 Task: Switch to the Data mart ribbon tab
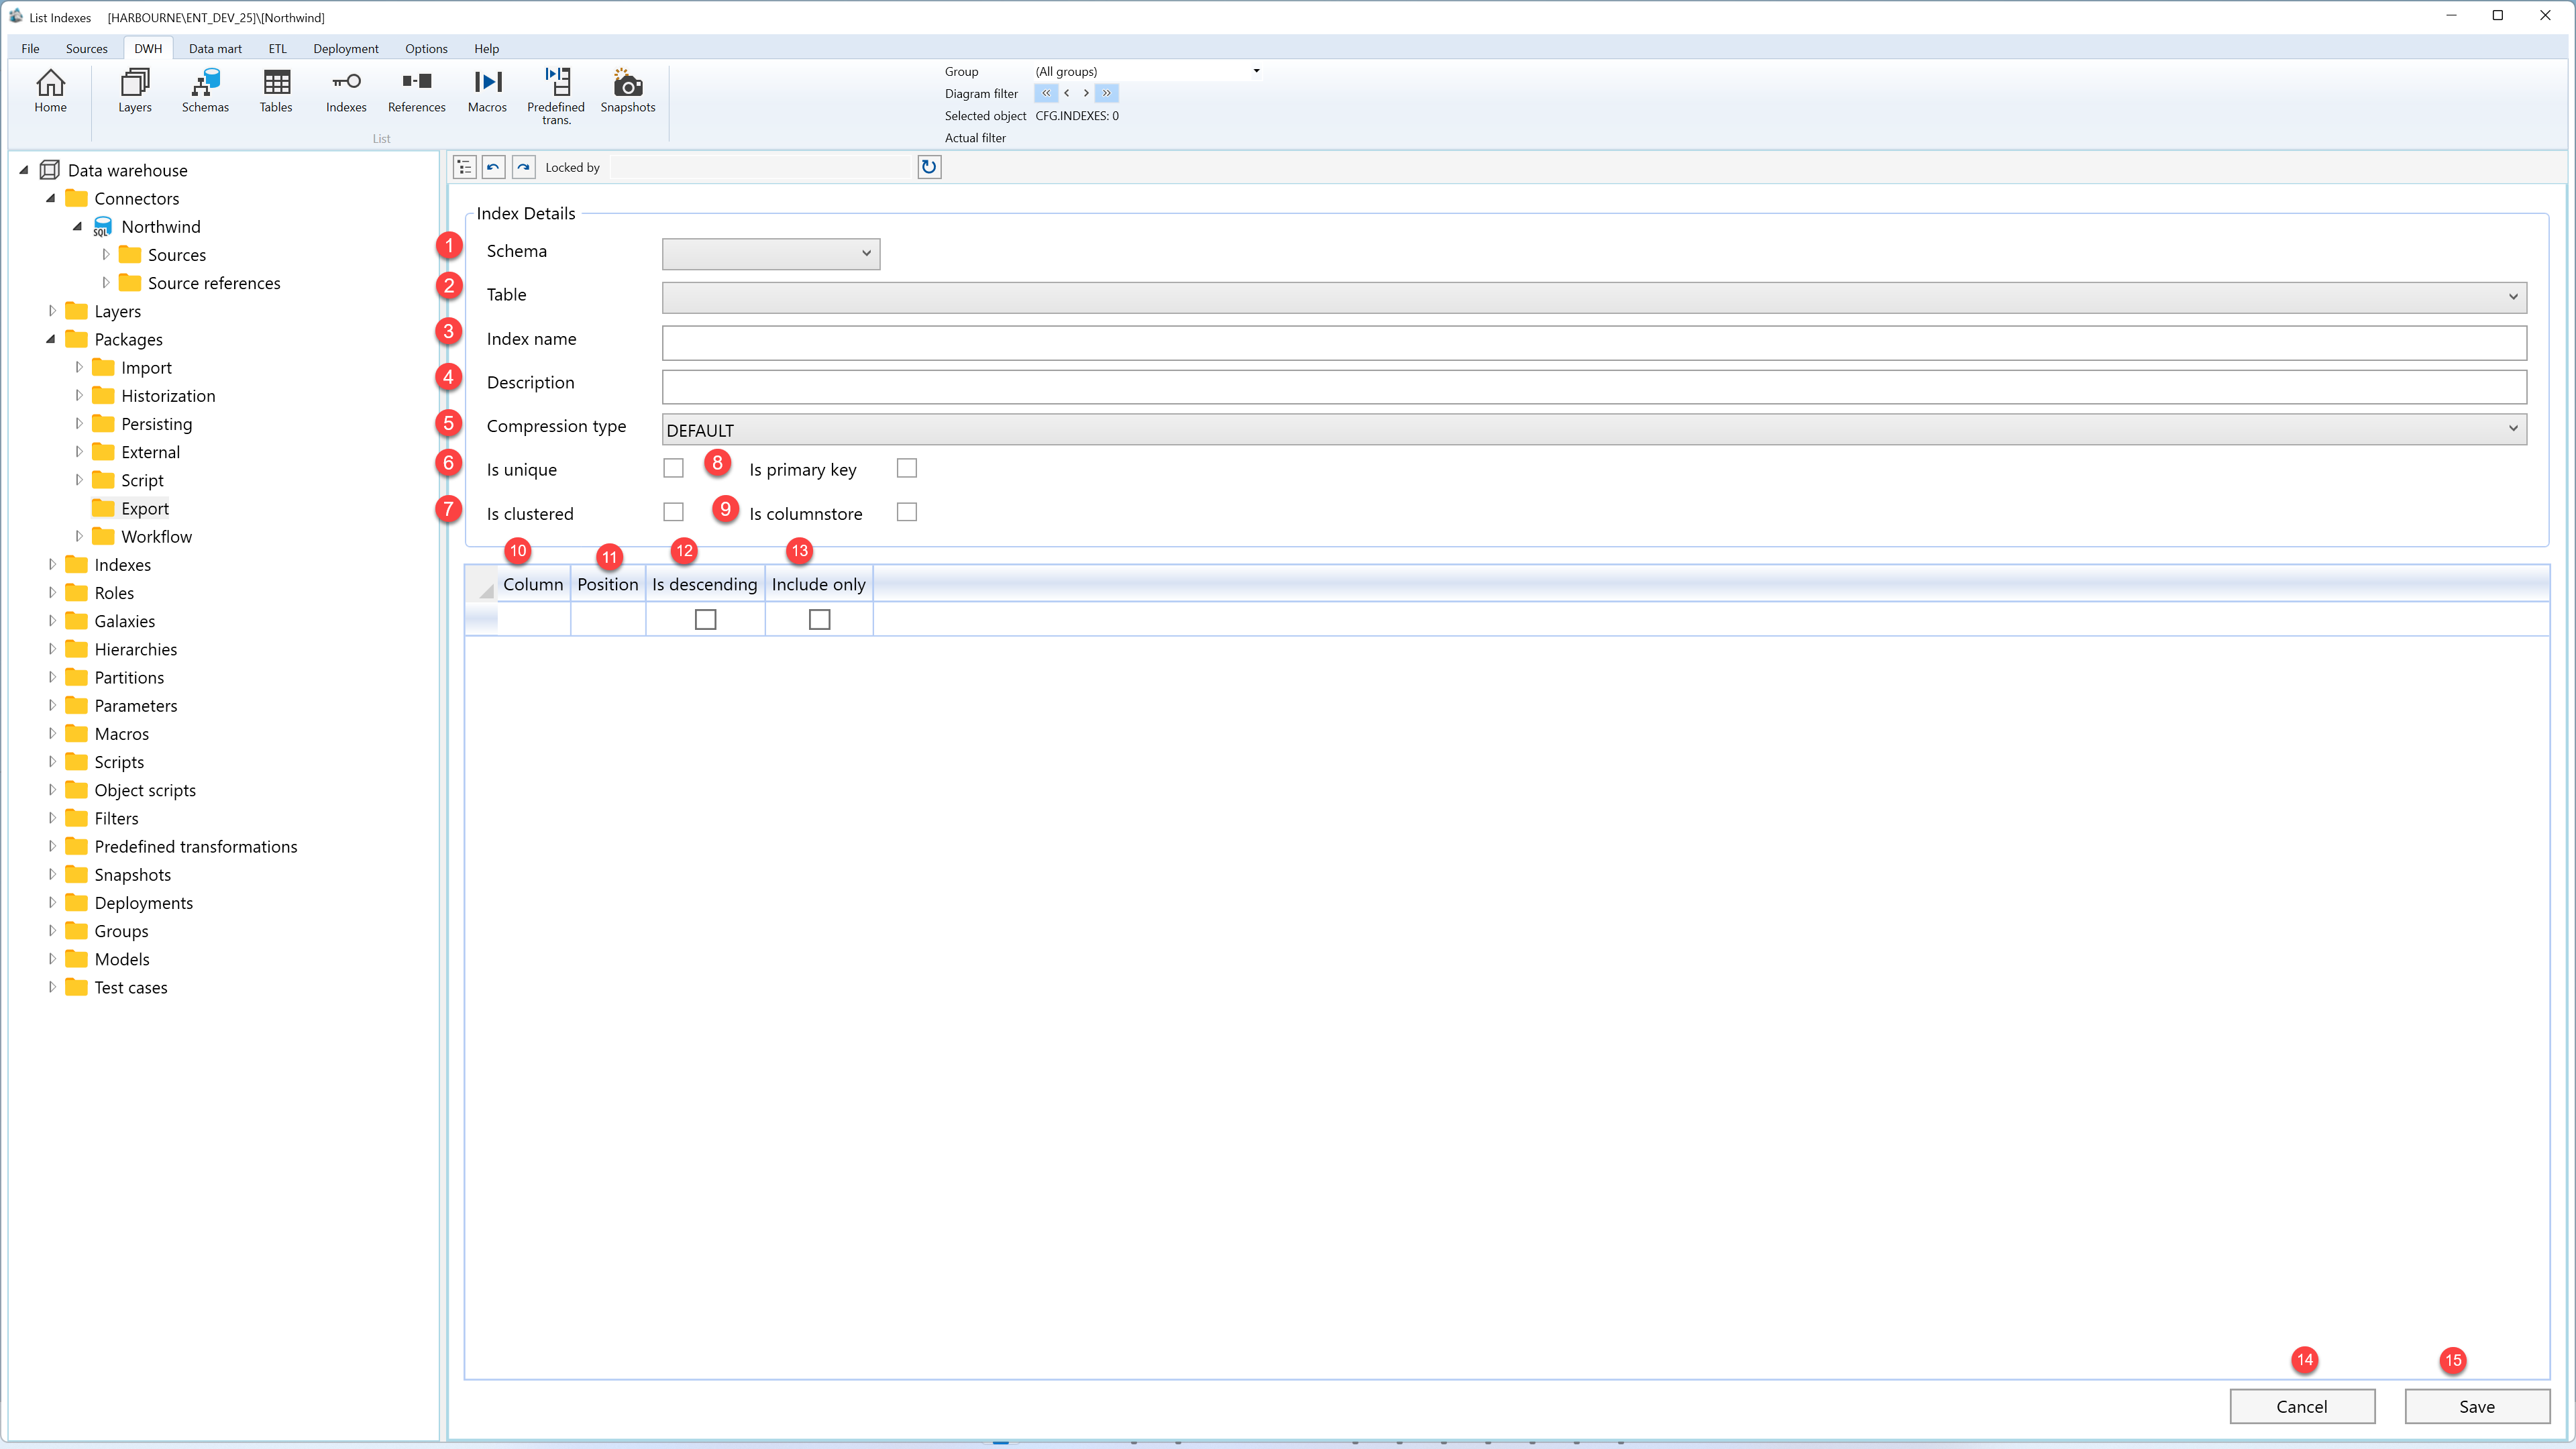click(x=215, y=48)
